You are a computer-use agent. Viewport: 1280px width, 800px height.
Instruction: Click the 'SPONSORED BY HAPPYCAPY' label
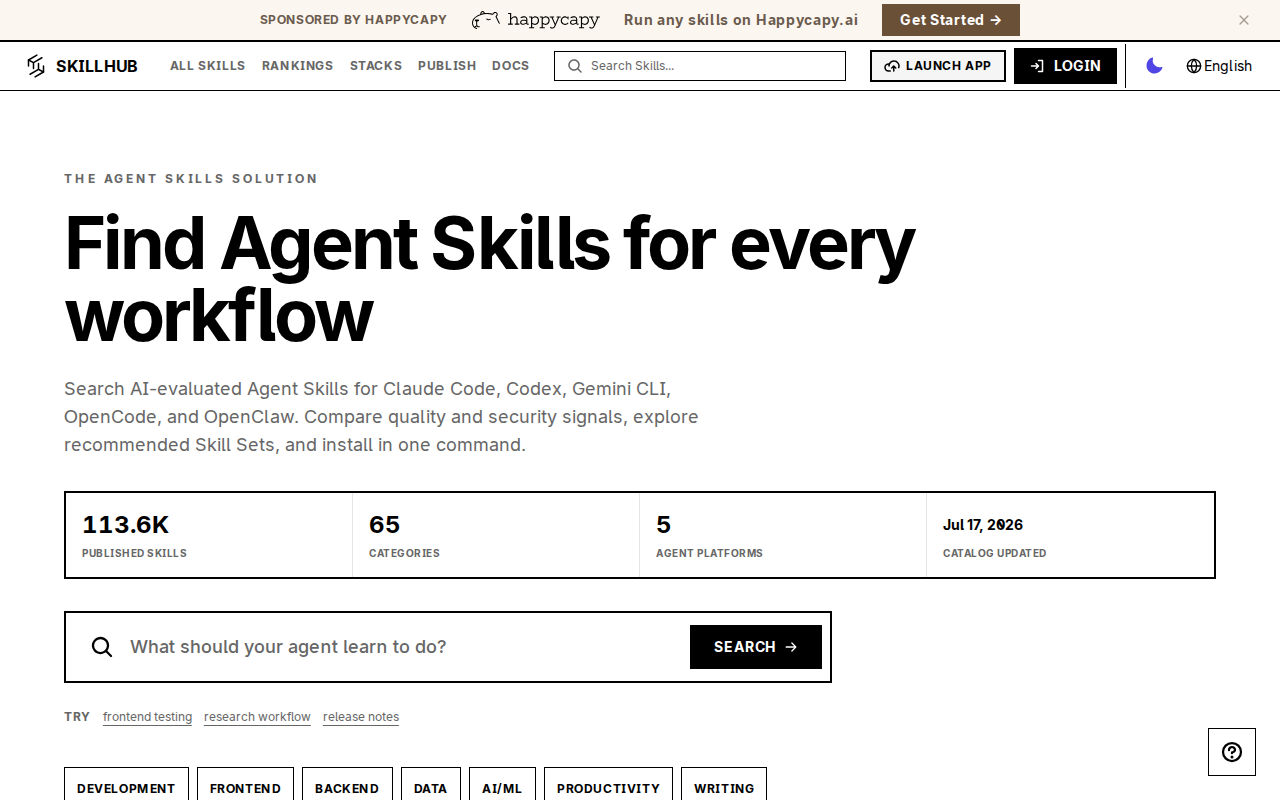[x=353, y=20]
